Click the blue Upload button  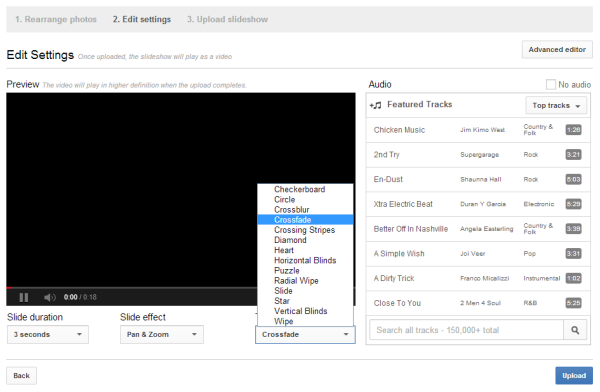574,376
